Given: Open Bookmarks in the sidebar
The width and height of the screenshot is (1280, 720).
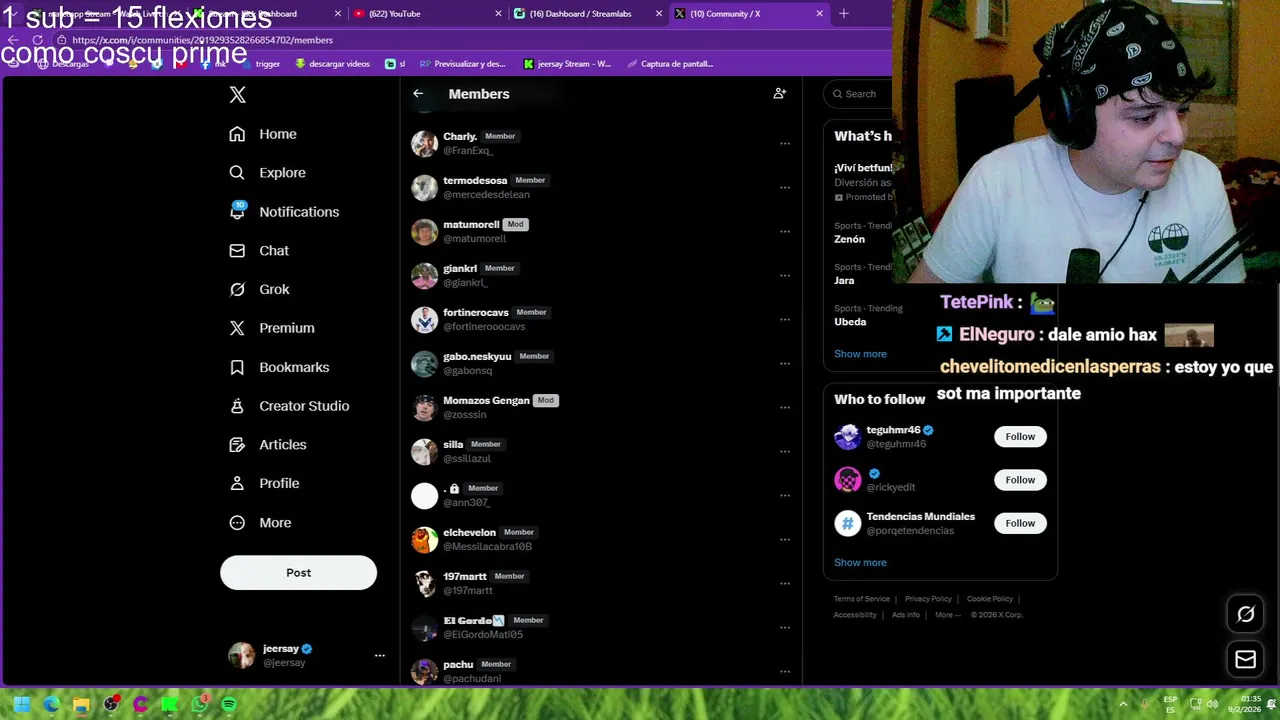Looking at the screenshot, I should 278,367.
